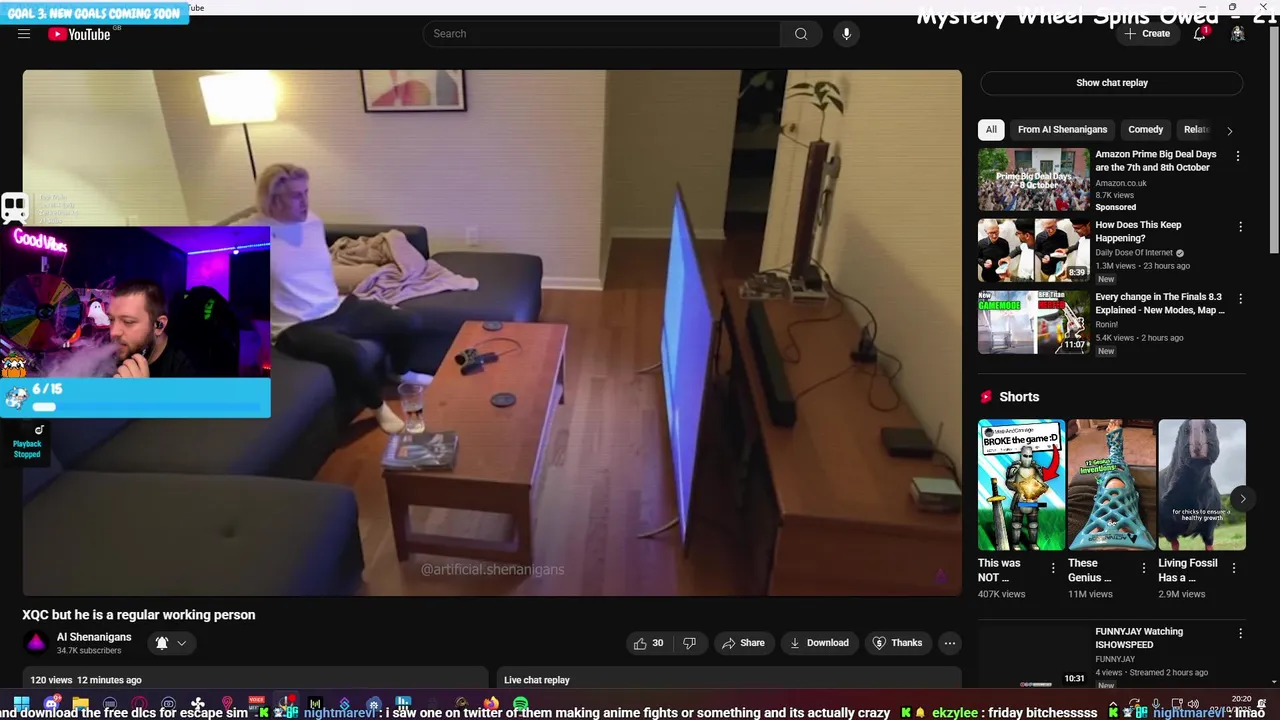This screenshot has height=720, width=1280.
Task: Click the Show chat replay button
Action: pos(1112,83)
